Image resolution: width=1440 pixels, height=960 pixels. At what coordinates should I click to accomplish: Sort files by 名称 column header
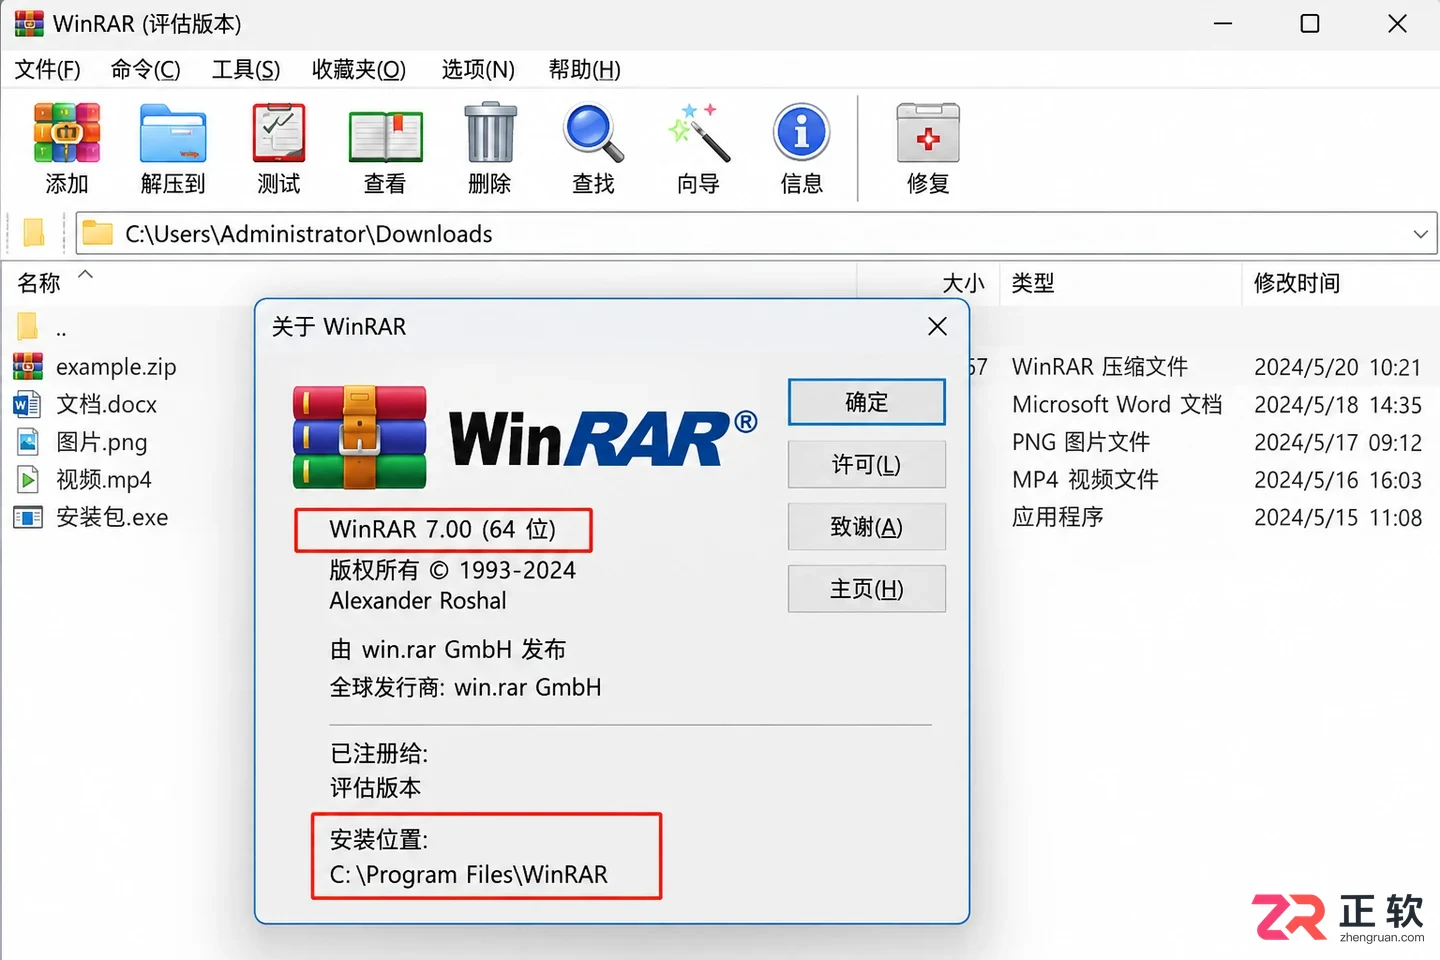coord(39,283)
